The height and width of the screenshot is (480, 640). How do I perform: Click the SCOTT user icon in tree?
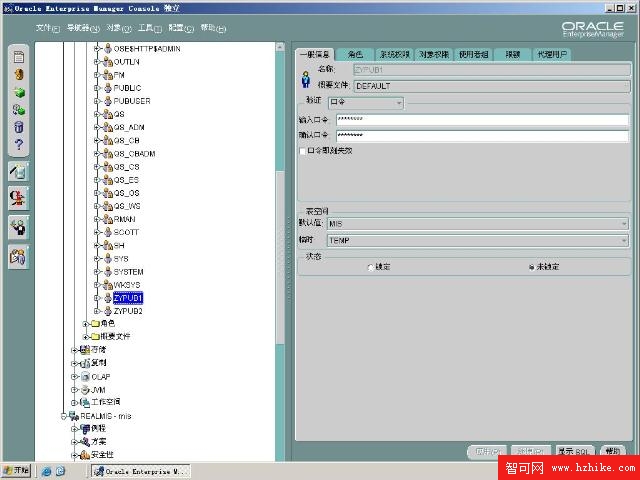coord(108,232)
